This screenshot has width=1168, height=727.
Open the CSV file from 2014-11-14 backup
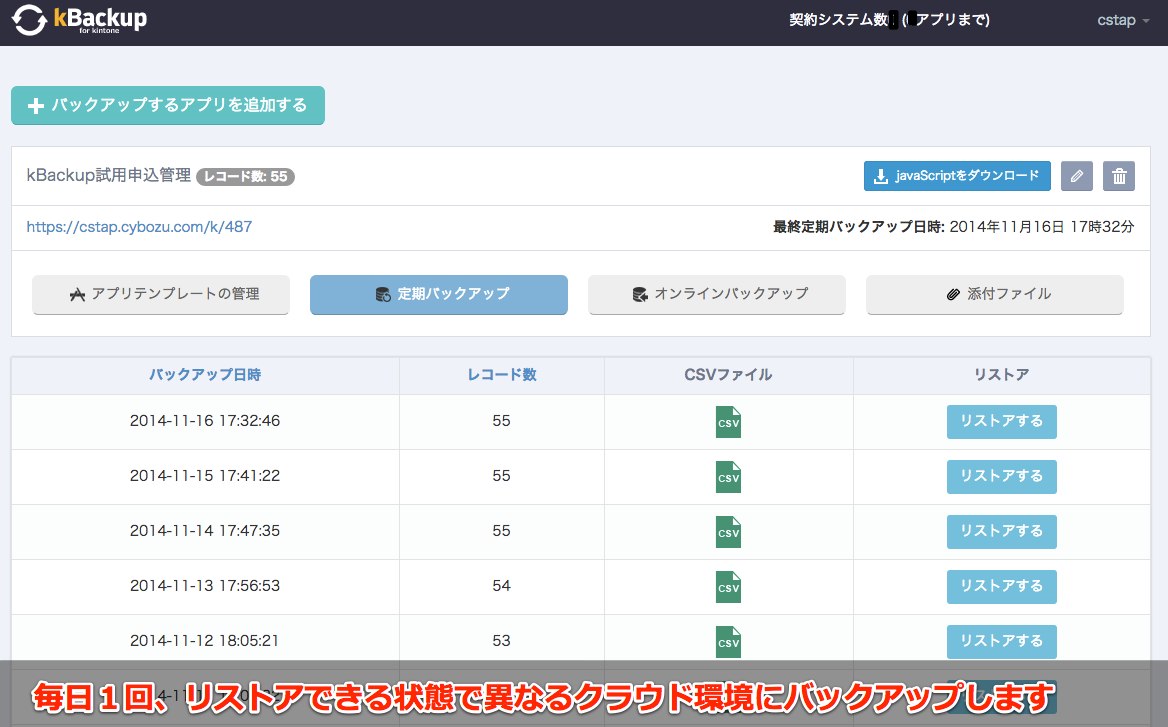[727, 531]
